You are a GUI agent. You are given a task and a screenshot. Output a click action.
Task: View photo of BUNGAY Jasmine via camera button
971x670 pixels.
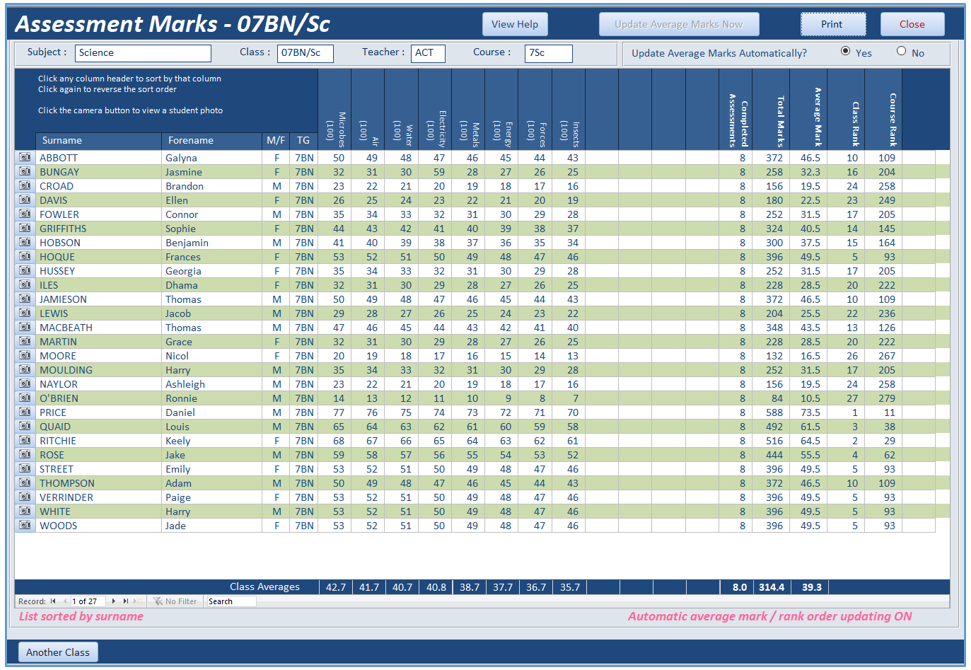click(x=25, y=172)
